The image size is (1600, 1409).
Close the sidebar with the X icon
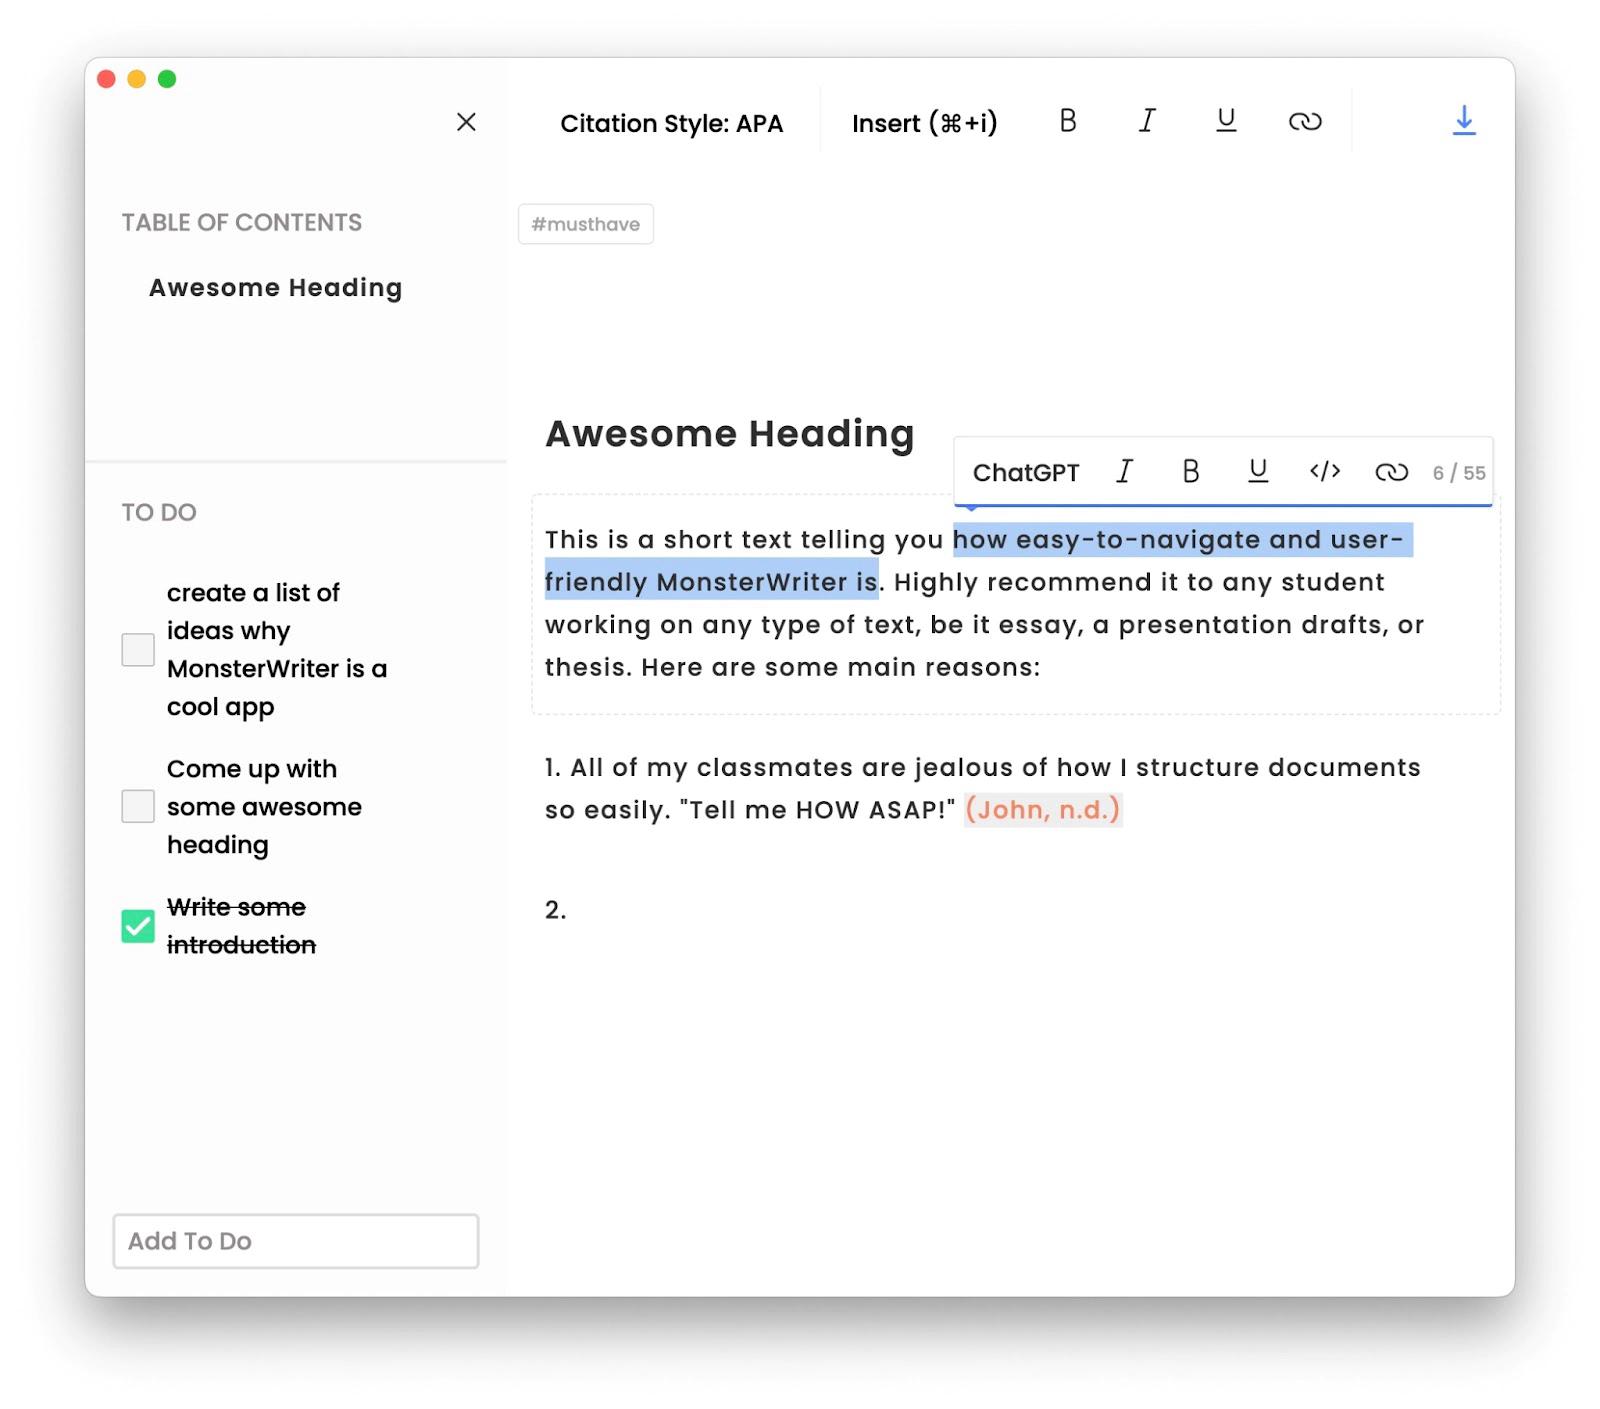tap(466, 122)
